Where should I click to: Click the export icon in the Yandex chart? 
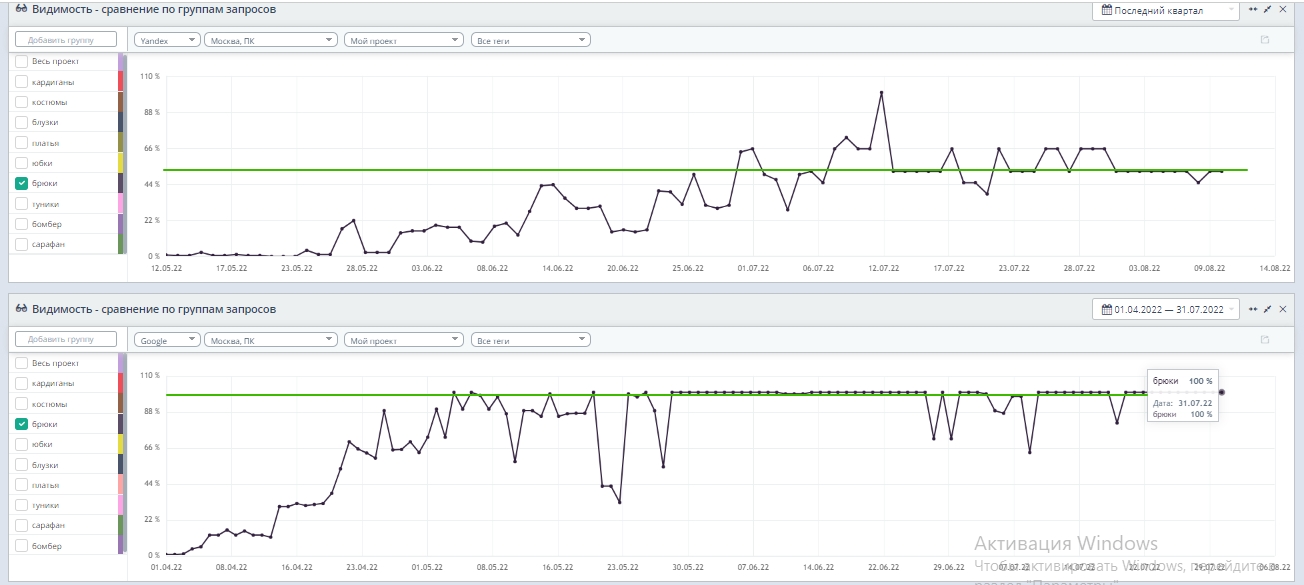click(1264, 40)
